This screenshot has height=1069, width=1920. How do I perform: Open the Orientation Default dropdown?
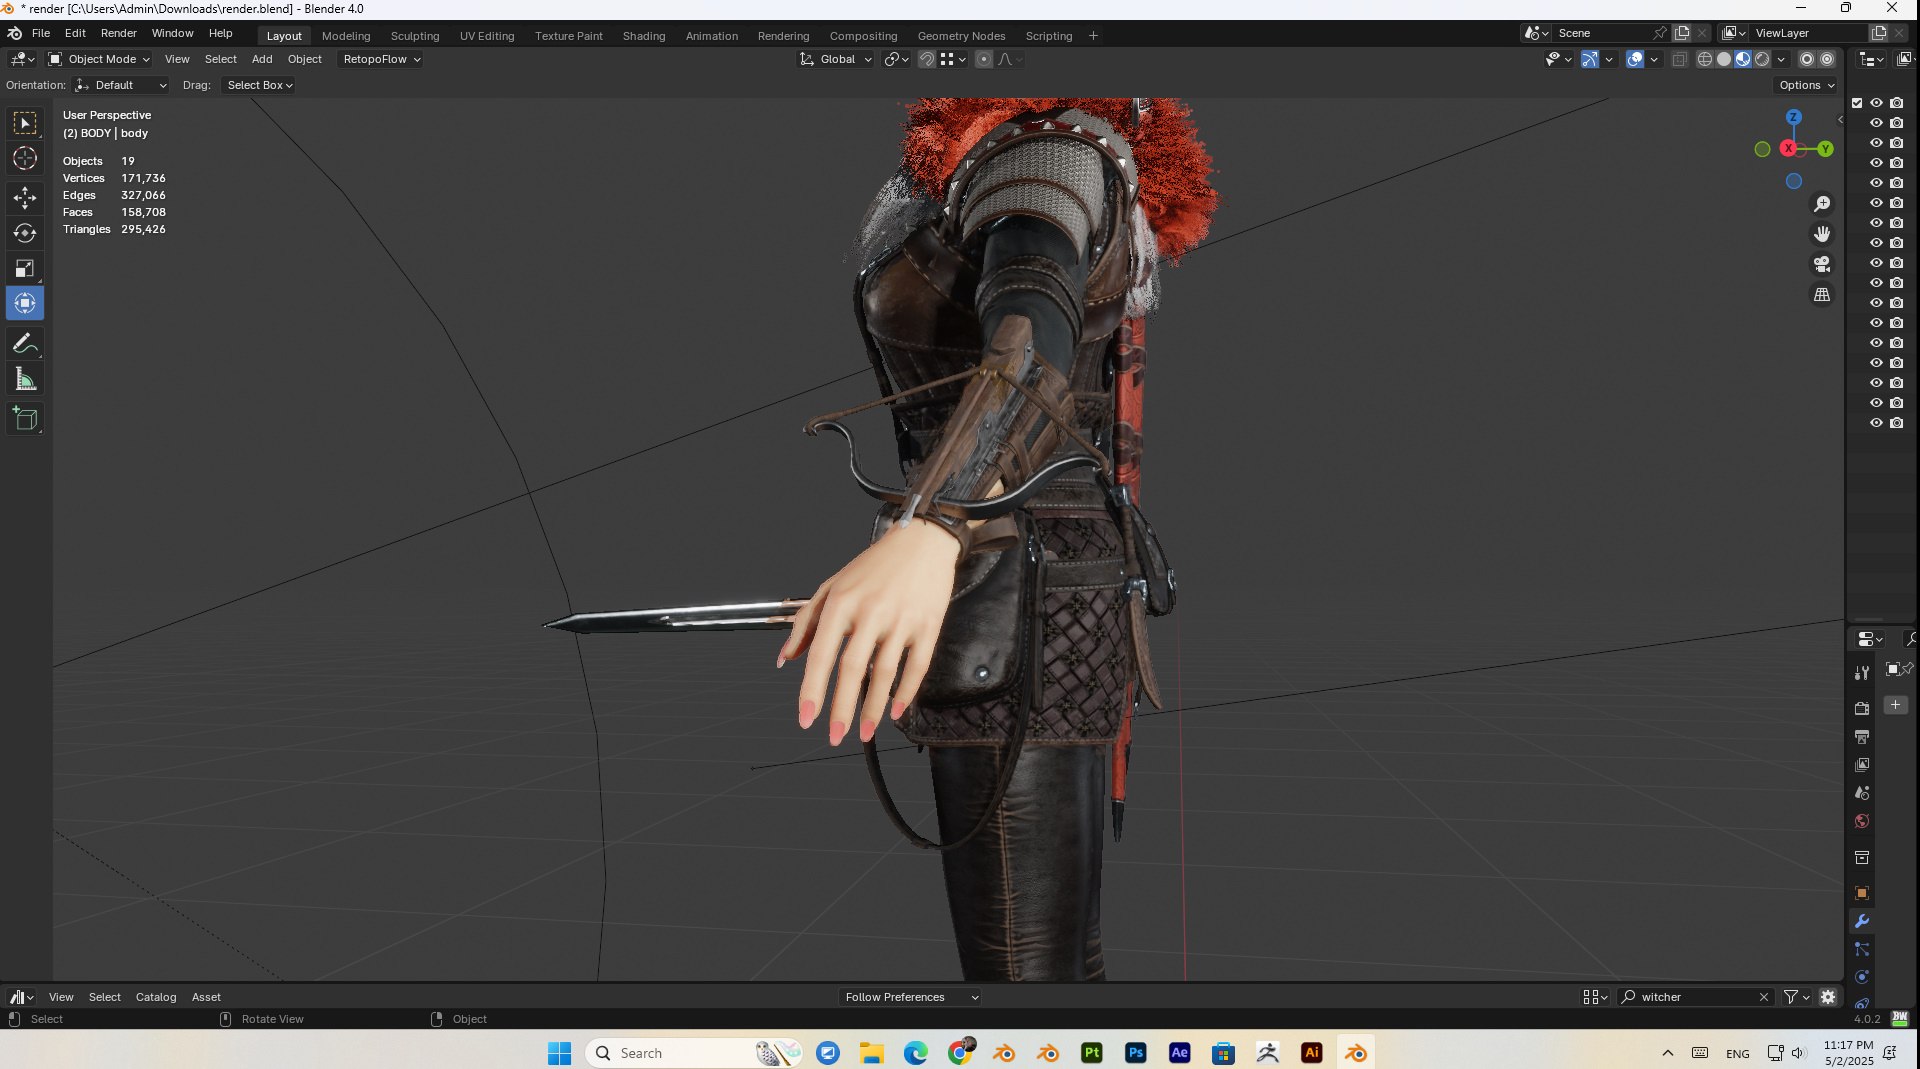pyautogui.click(x=121, y=86)
